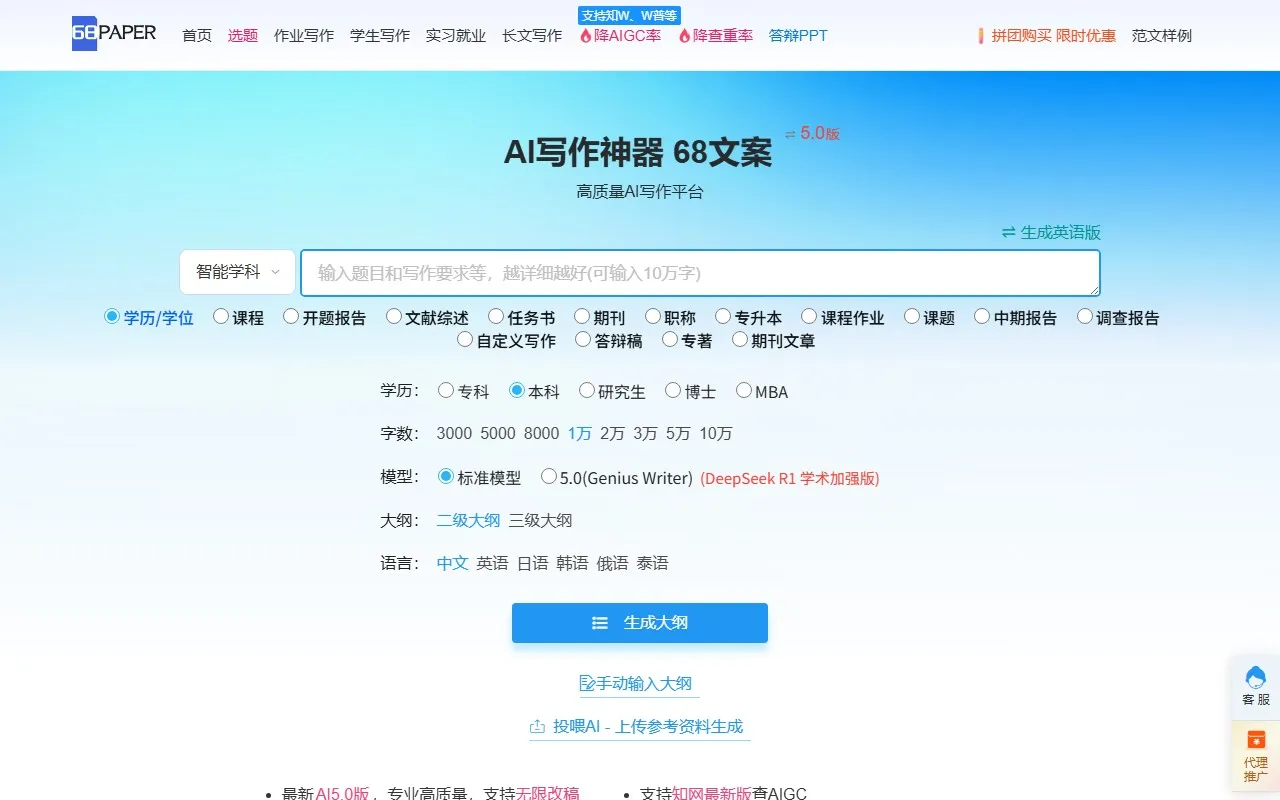Open the 智能学科 subject dropdown
The height and width of the screenshot is (800, 1280).
[x=237, y=272]
